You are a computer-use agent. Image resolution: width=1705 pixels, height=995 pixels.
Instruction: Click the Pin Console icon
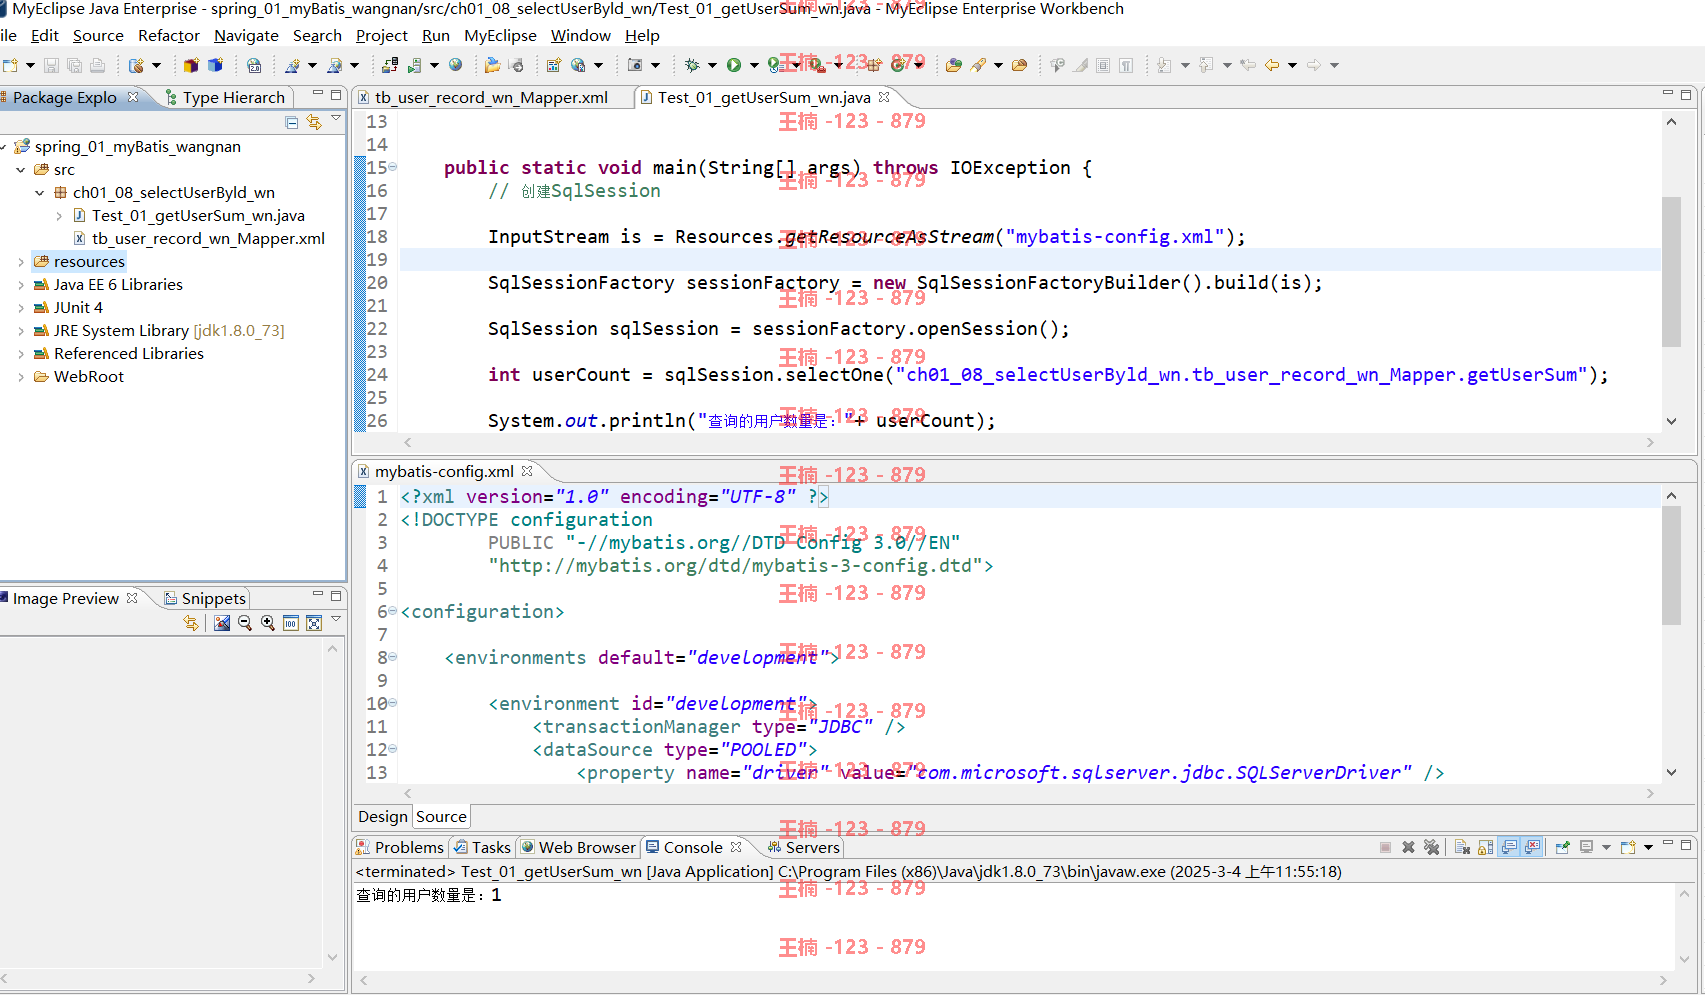tap(1563, 847)
